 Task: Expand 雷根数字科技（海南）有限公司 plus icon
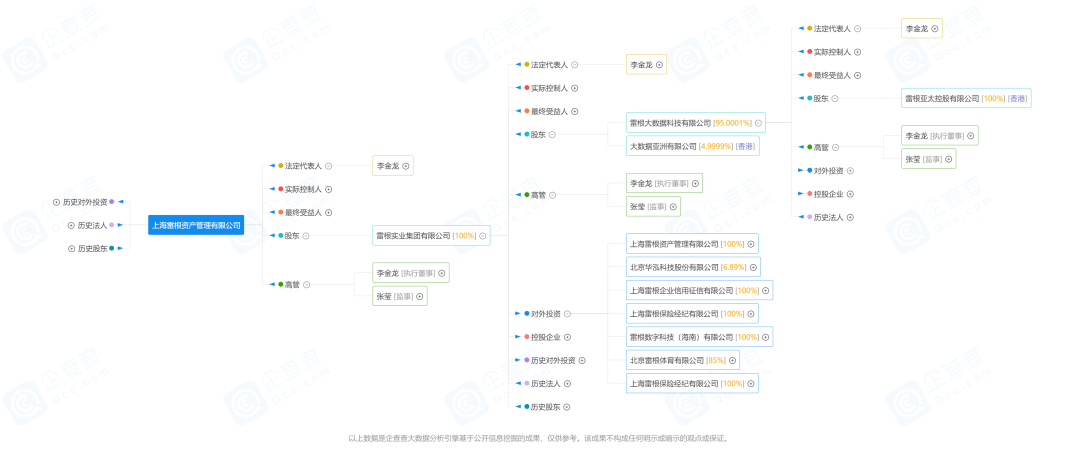pos(765,337)
